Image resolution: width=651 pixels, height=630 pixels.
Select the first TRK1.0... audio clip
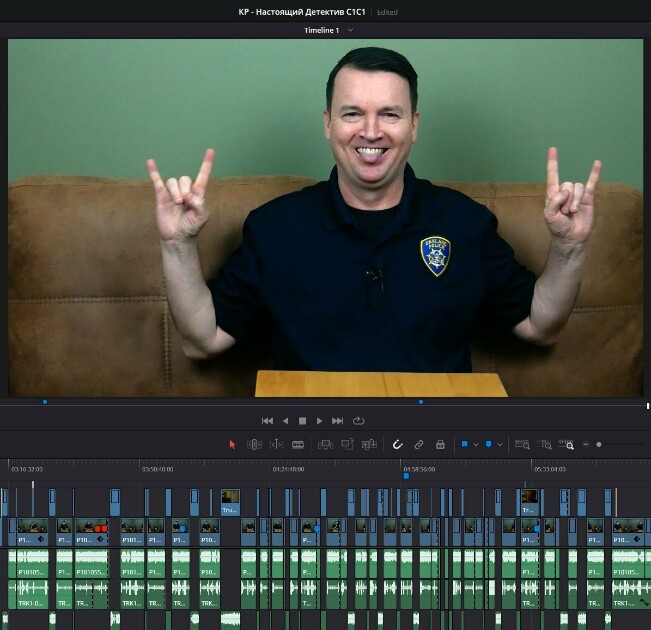click(x=32, y=594)
